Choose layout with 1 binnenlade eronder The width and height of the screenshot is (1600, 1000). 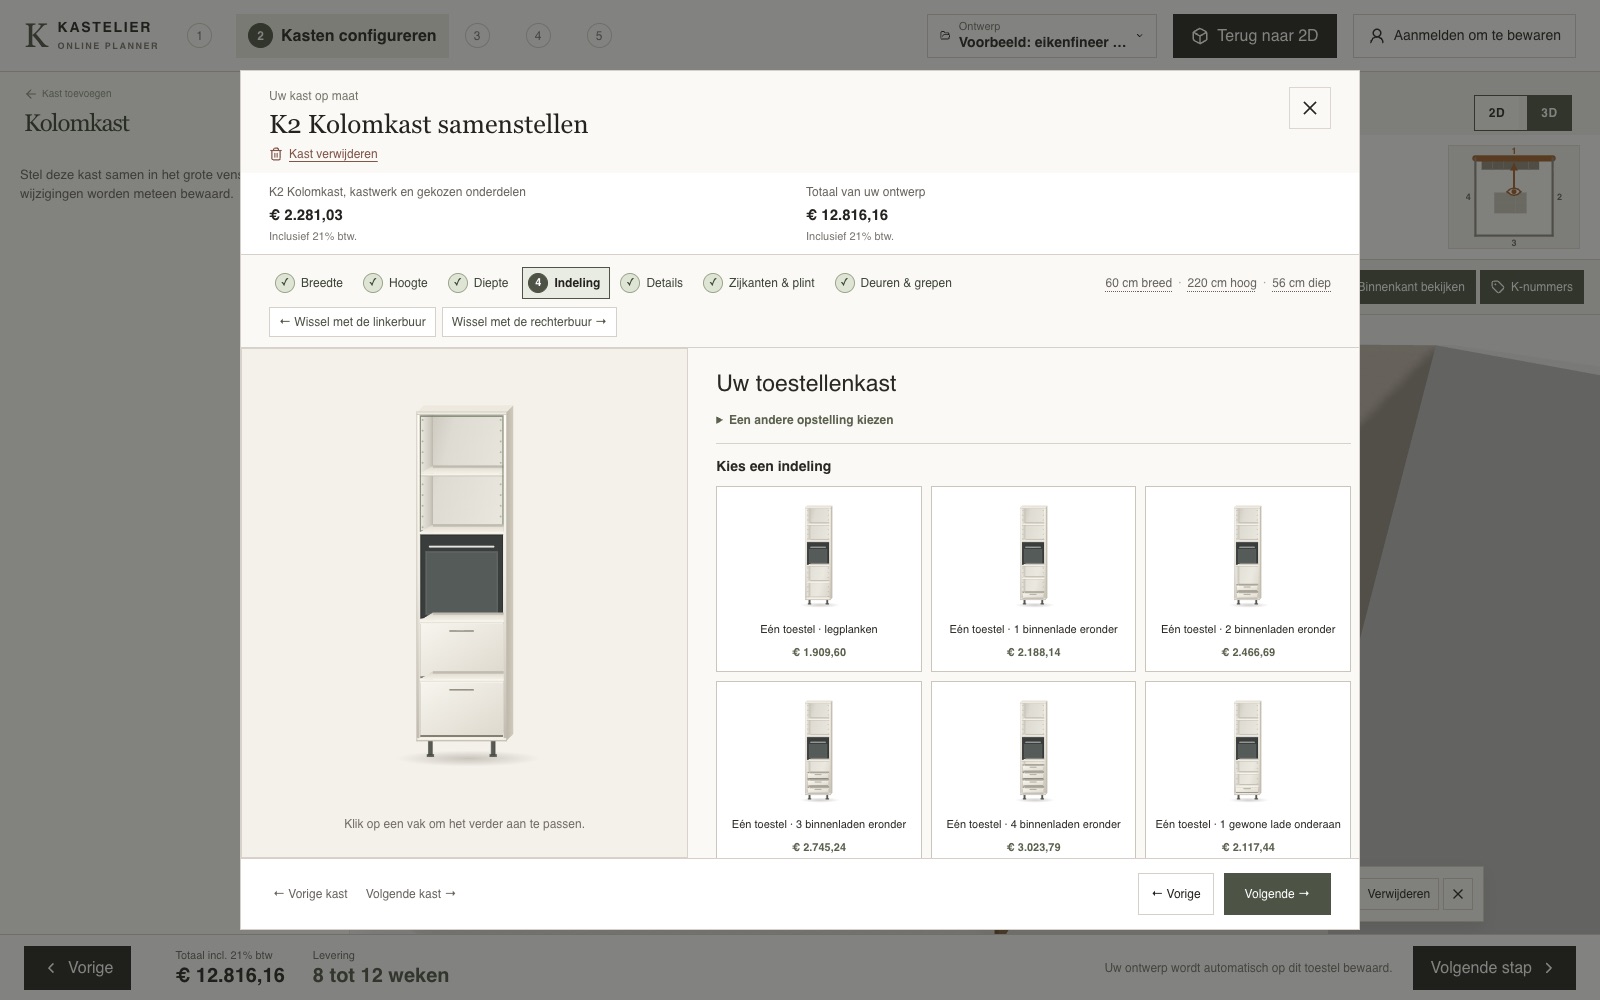[1033, 579]
